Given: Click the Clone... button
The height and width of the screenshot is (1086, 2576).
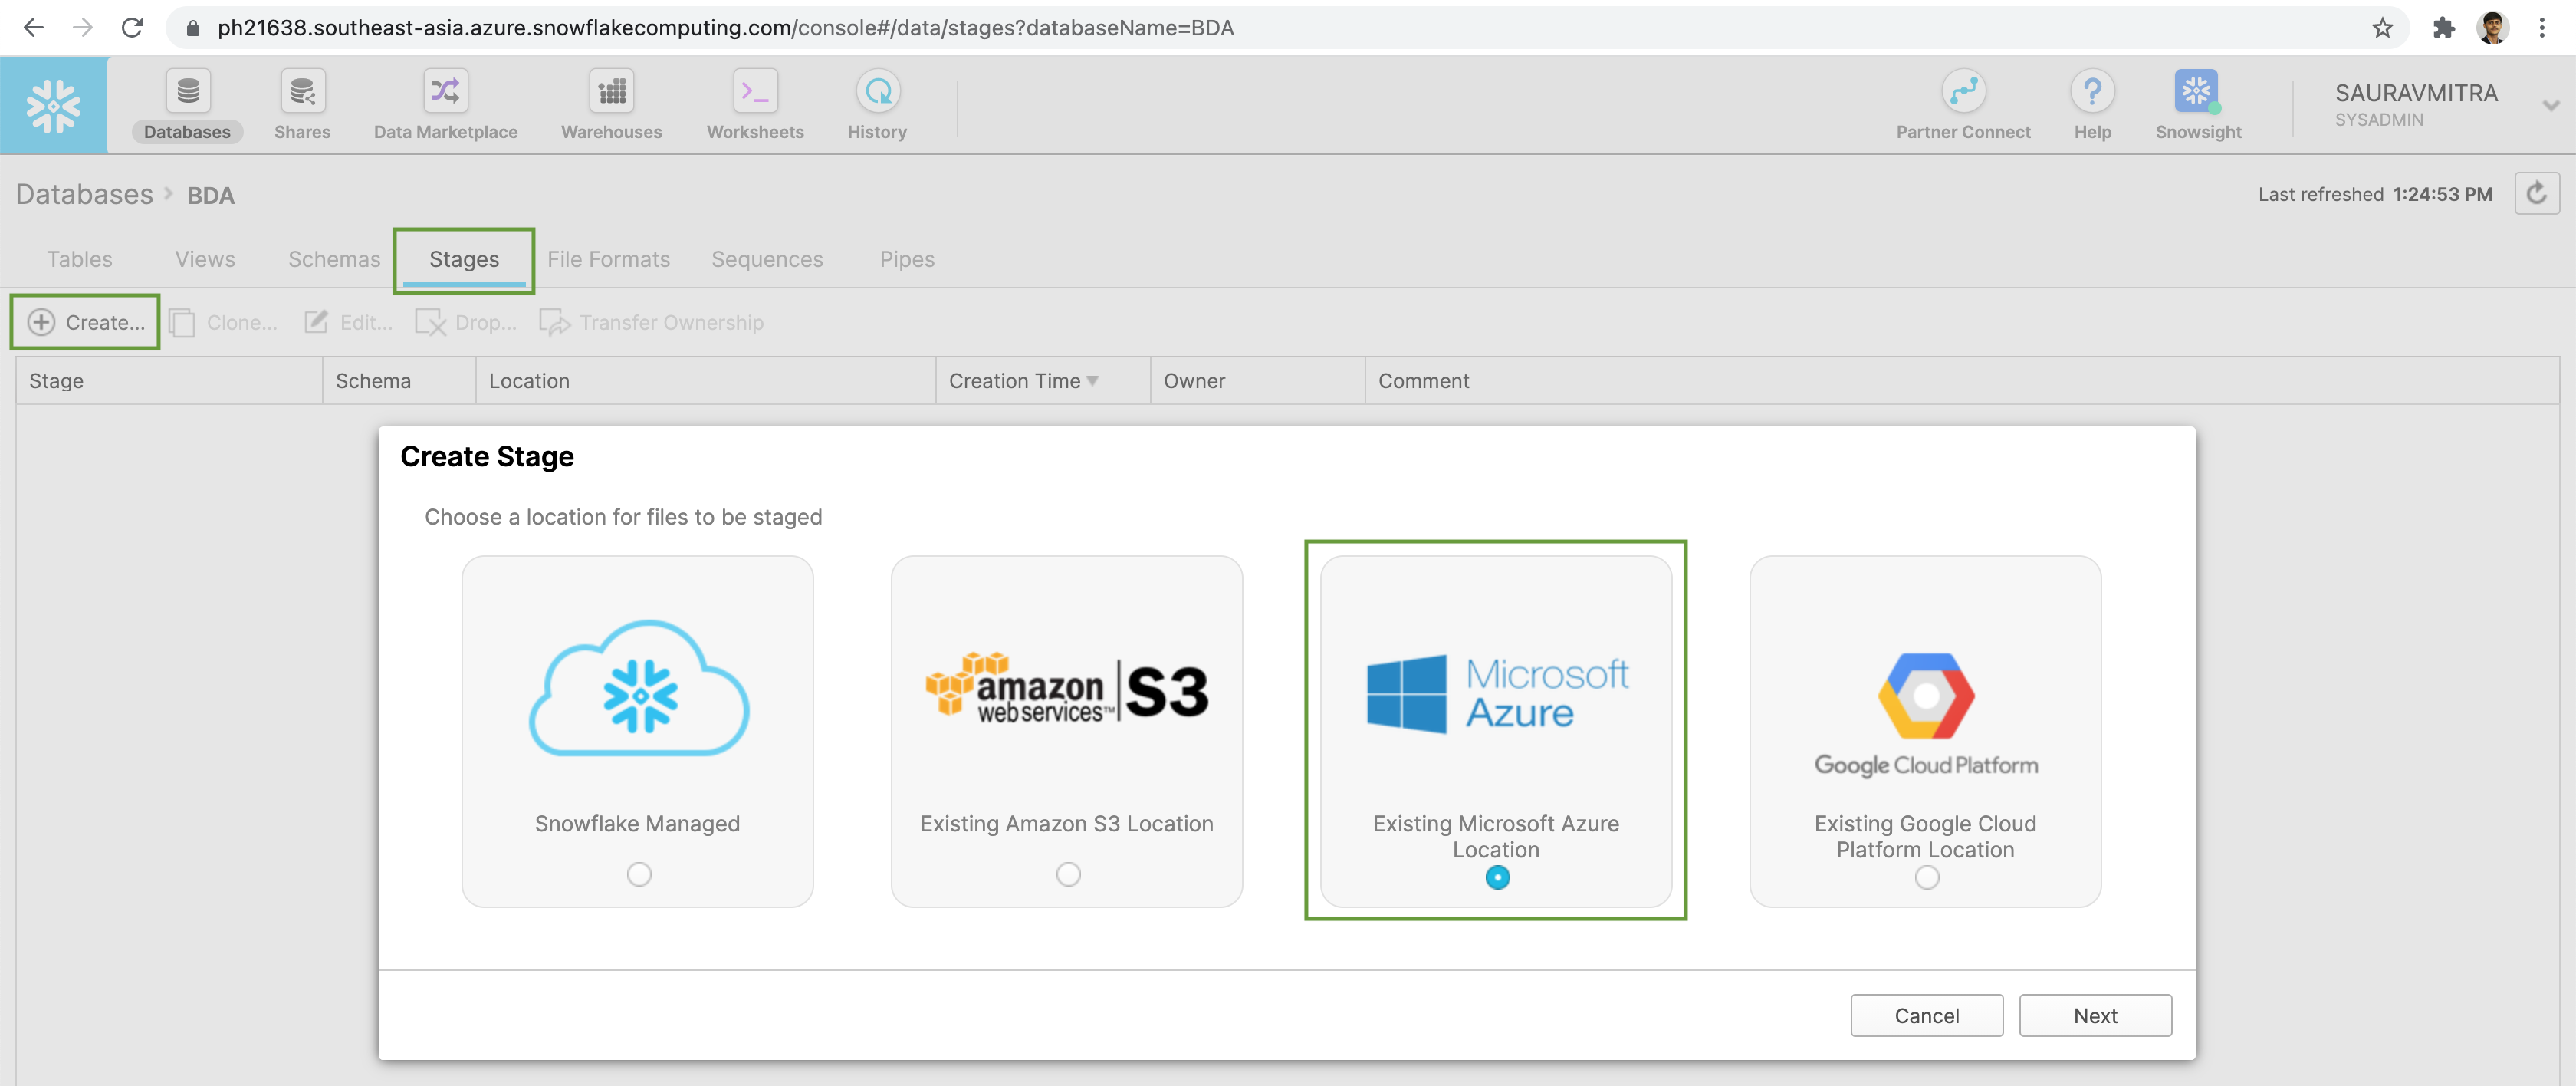Looking at the screenshot, I should point(224,322).
